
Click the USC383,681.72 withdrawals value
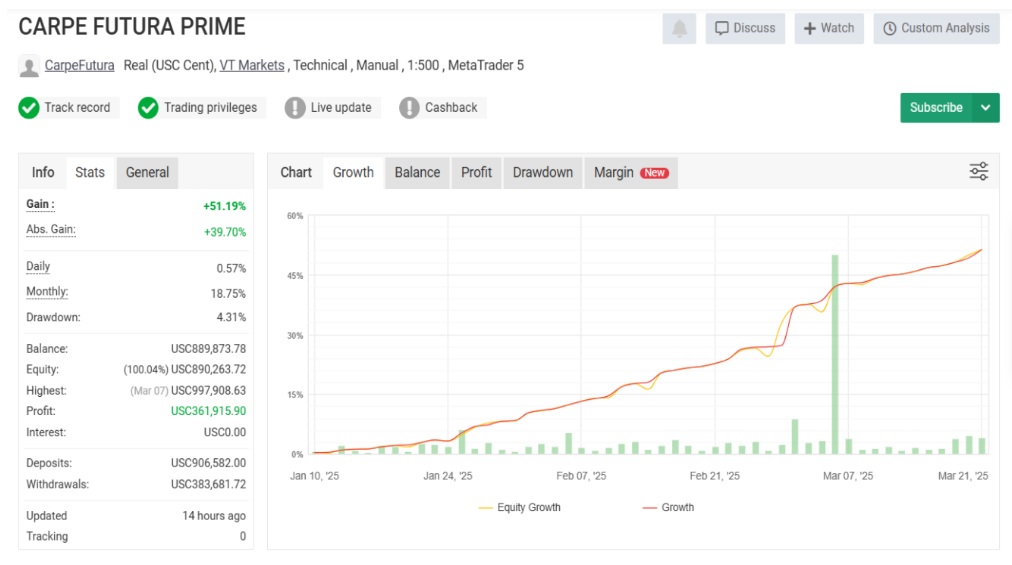click(208, 484)
